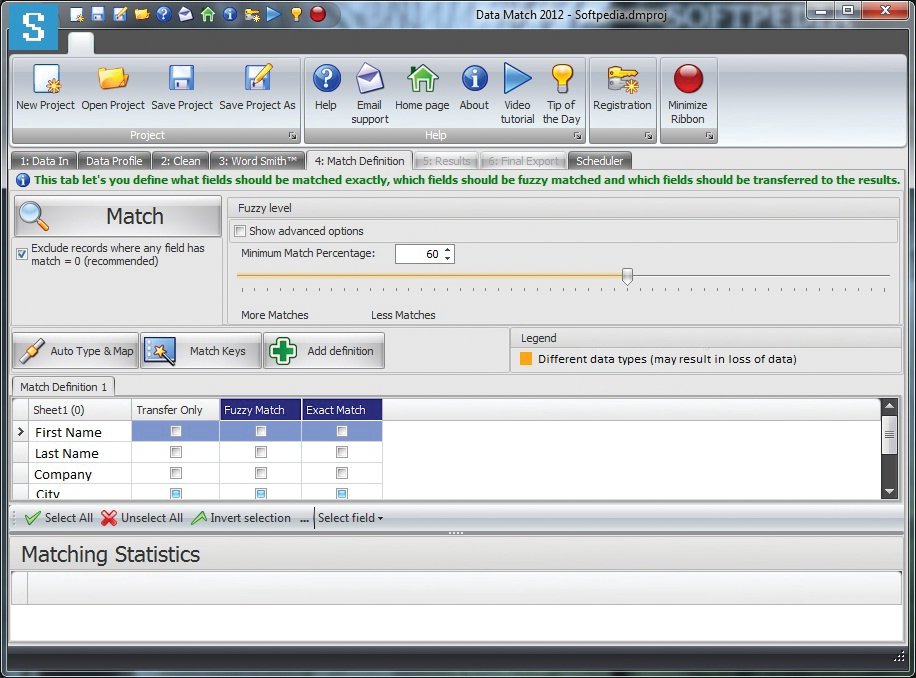916x678 pixels.
Task: Increase Minimum Match Percentage with up stepper
Action: pos(447,249)
